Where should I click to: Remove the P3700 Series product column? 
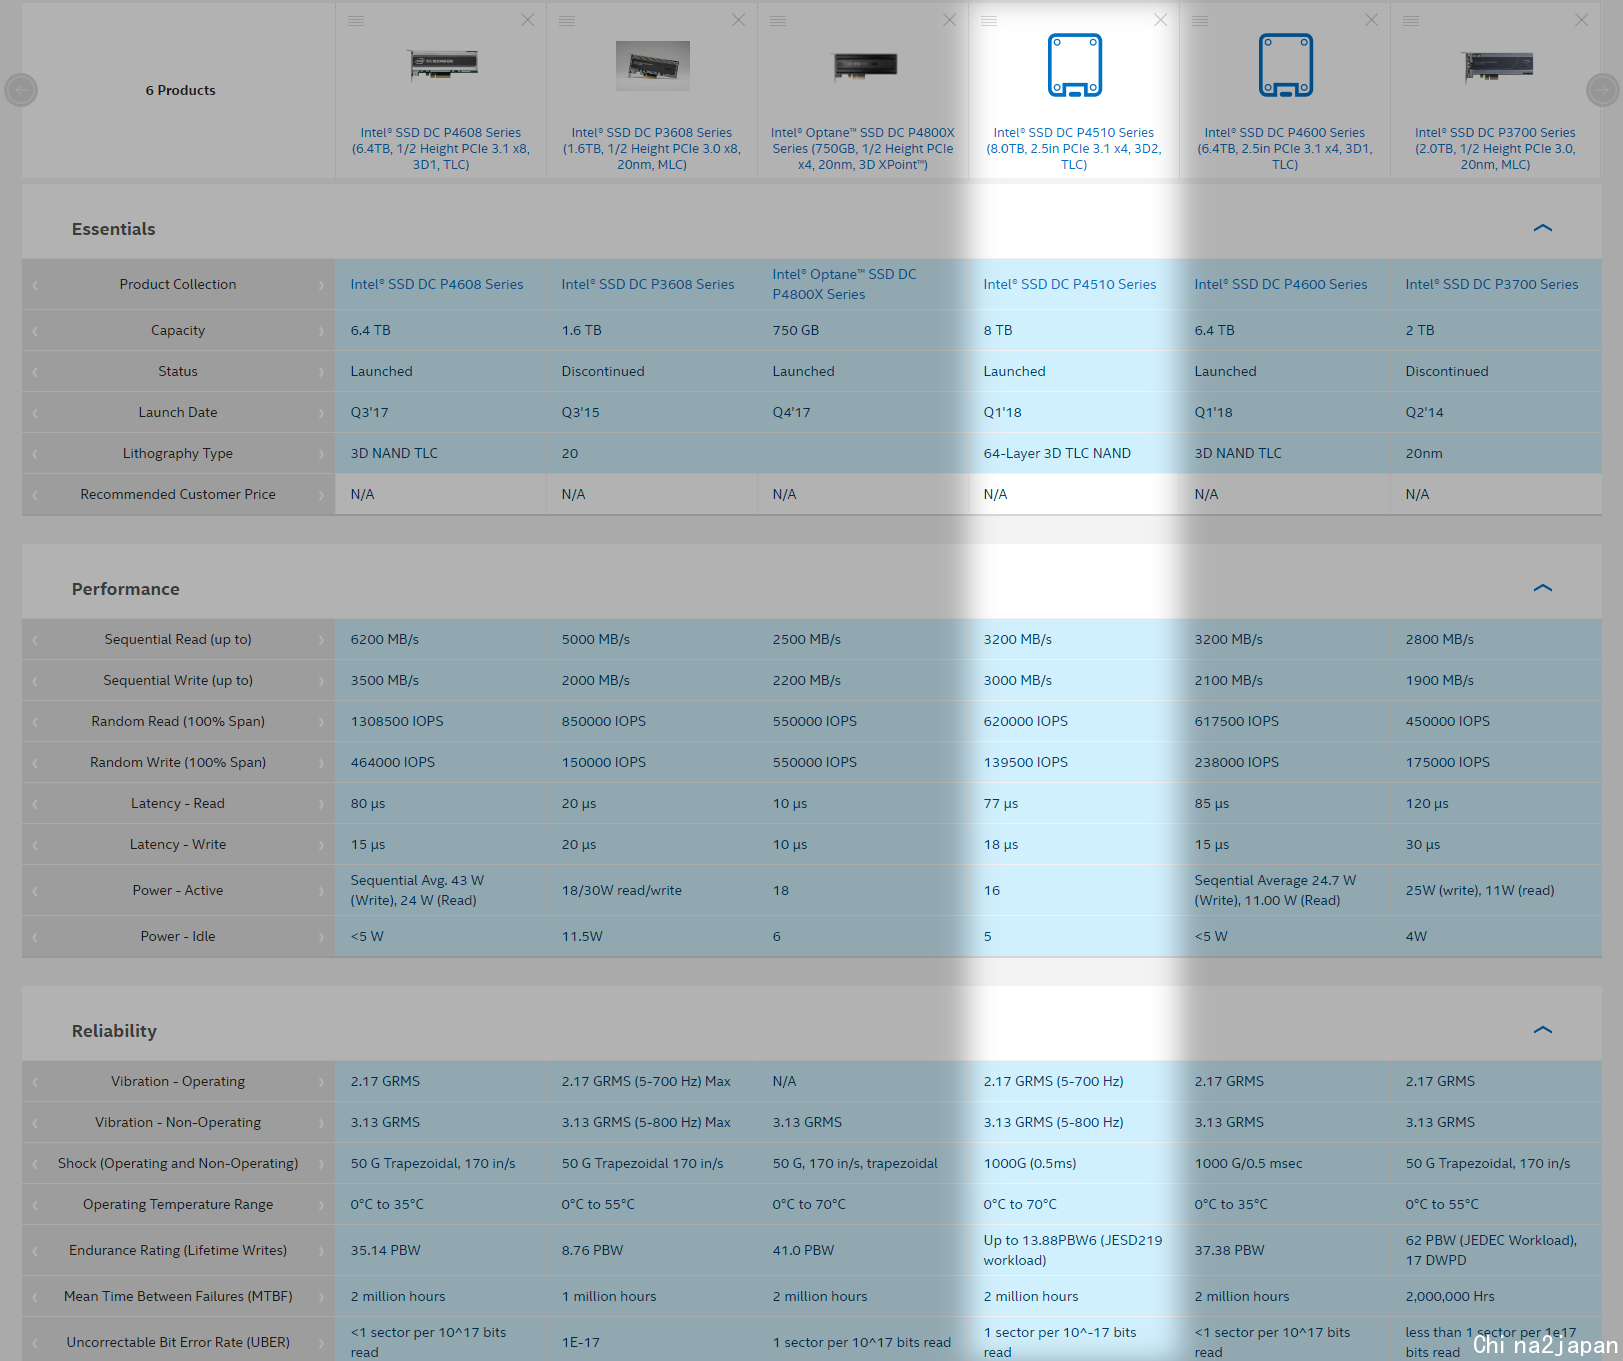1581,20
